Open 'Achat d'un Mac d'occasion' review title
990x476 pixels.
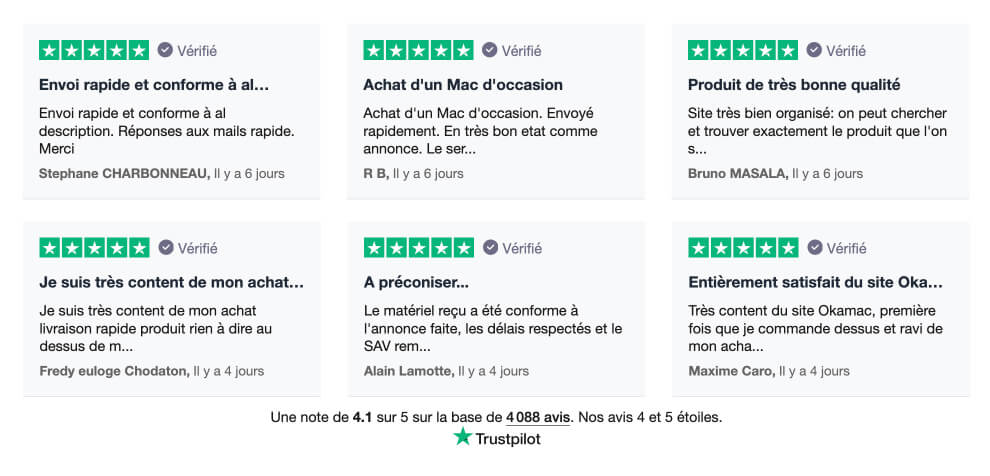[x=463, y=85]
